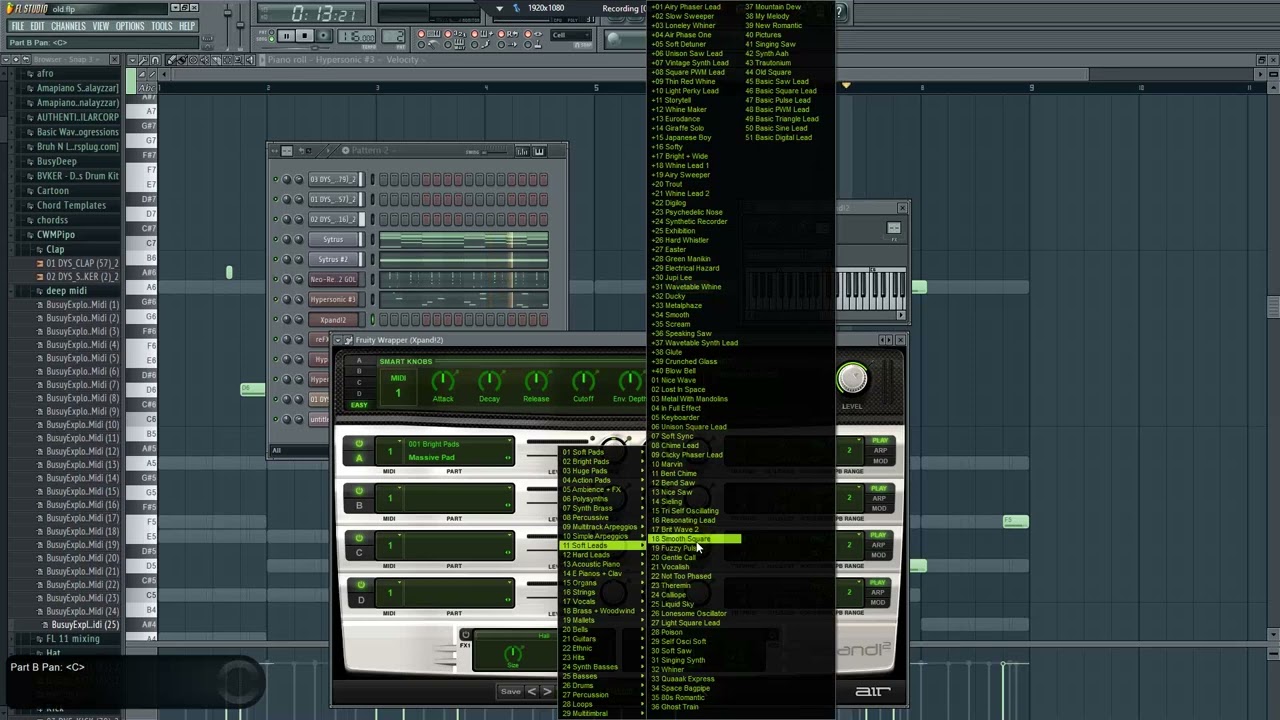1280x720 pixels.
Task: Click the Xpand!2 preset next arrow button
Action: click(547, 691)
